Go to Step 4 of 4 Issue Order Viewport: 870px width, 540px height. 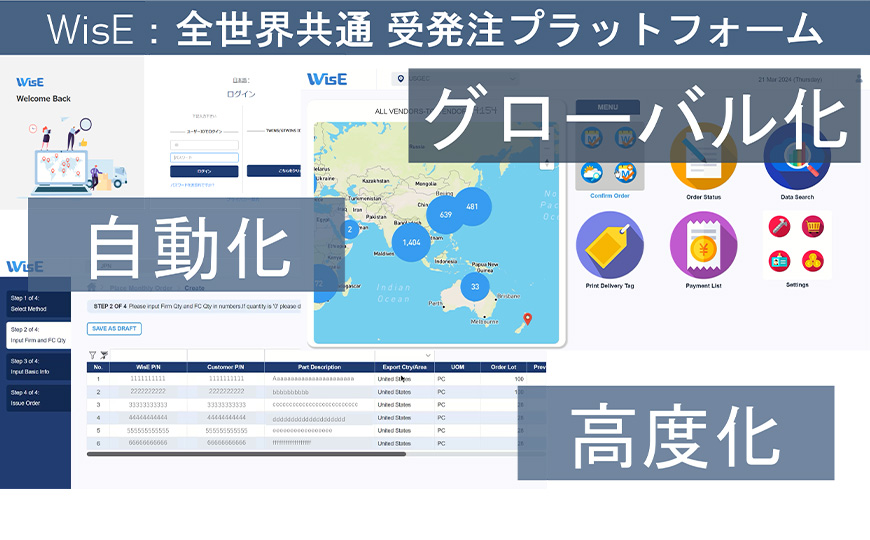(38, 398)
